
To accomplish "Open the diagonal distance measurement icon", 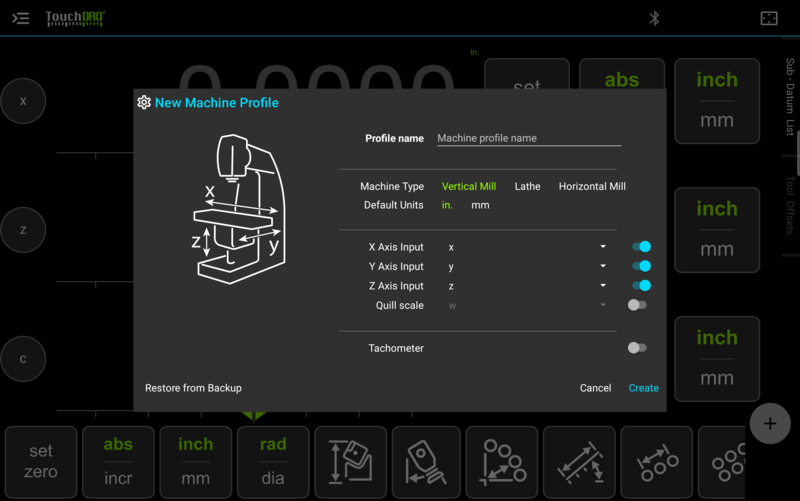I will (579, 462).
